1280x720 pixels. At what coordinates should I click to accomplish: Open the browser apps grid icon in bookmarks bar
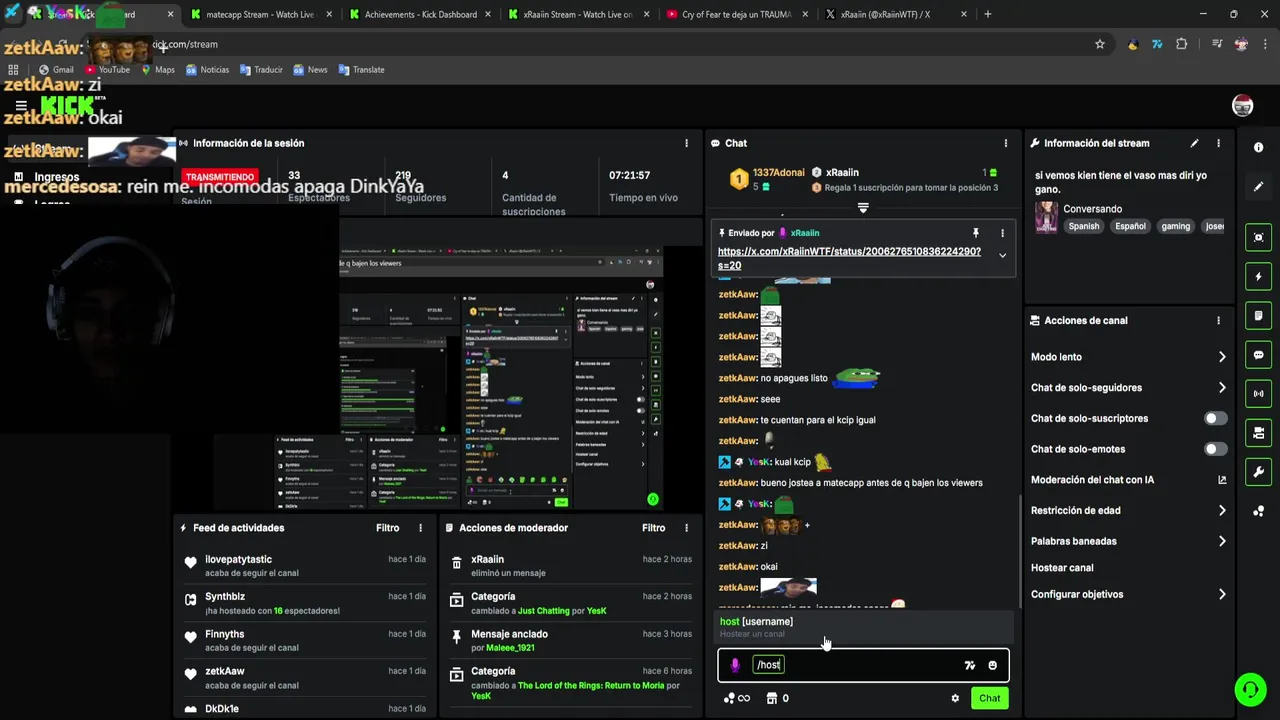click(13, 70)
